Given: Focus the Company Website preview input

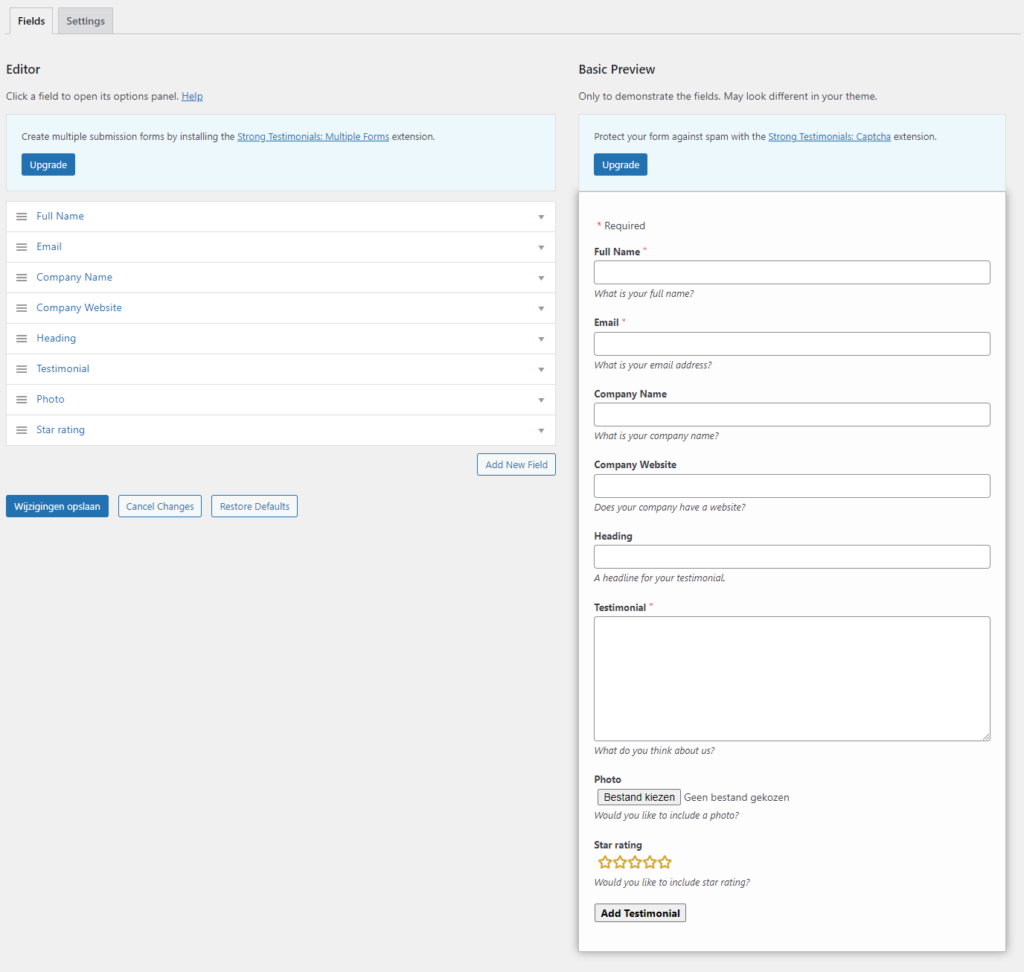Looking at the screenshot, I should pos(792,486).
